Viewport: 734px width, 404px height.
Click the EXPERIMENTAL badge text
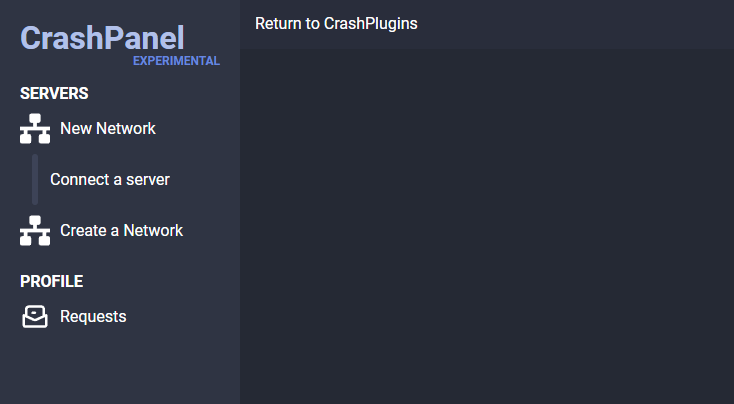(176, 61)
